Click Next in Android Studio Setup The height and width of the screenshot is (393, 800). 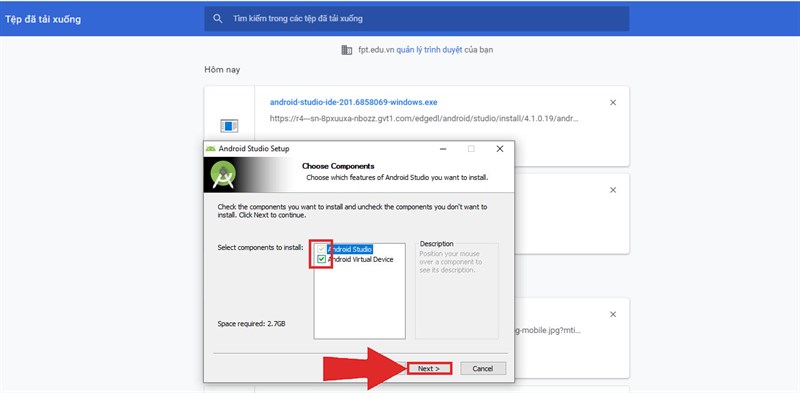429,369
